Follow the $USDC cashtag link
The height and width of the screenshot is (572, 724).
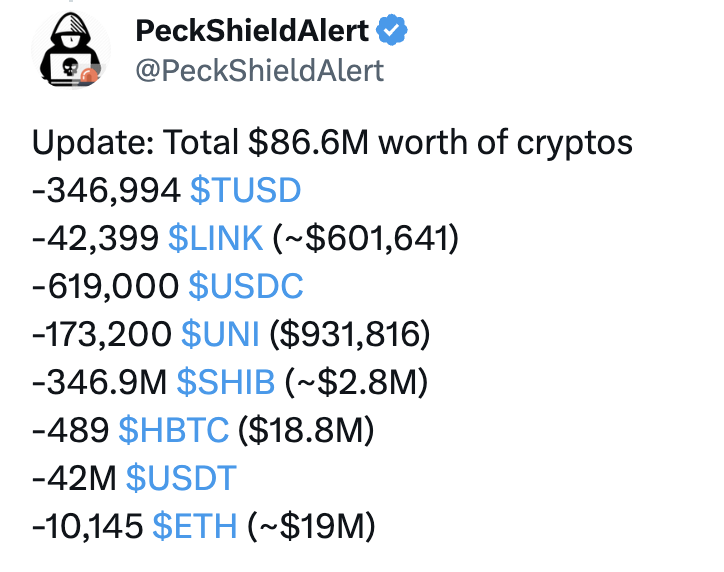246,286
